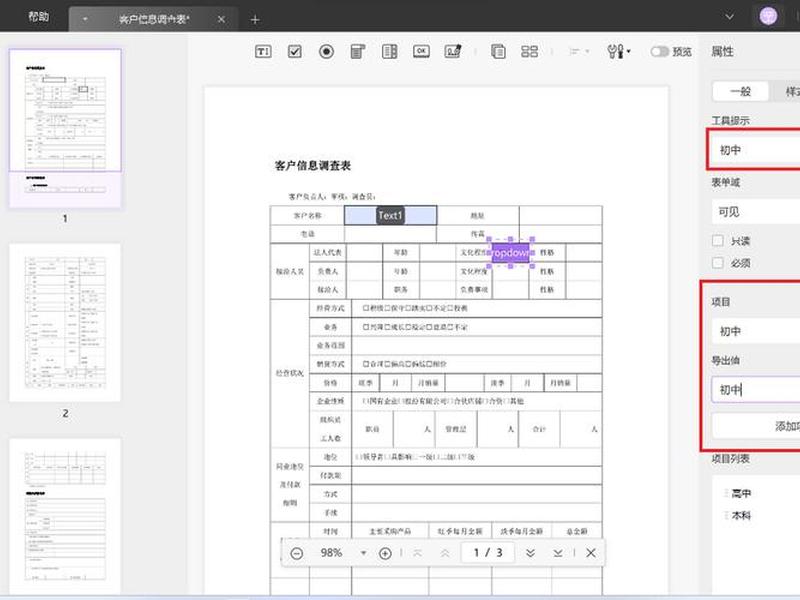The height and width of the screenshot is (600, 800).
Task: Close the 客户信息调查表 tab
Action: click(x=221, y=19)
